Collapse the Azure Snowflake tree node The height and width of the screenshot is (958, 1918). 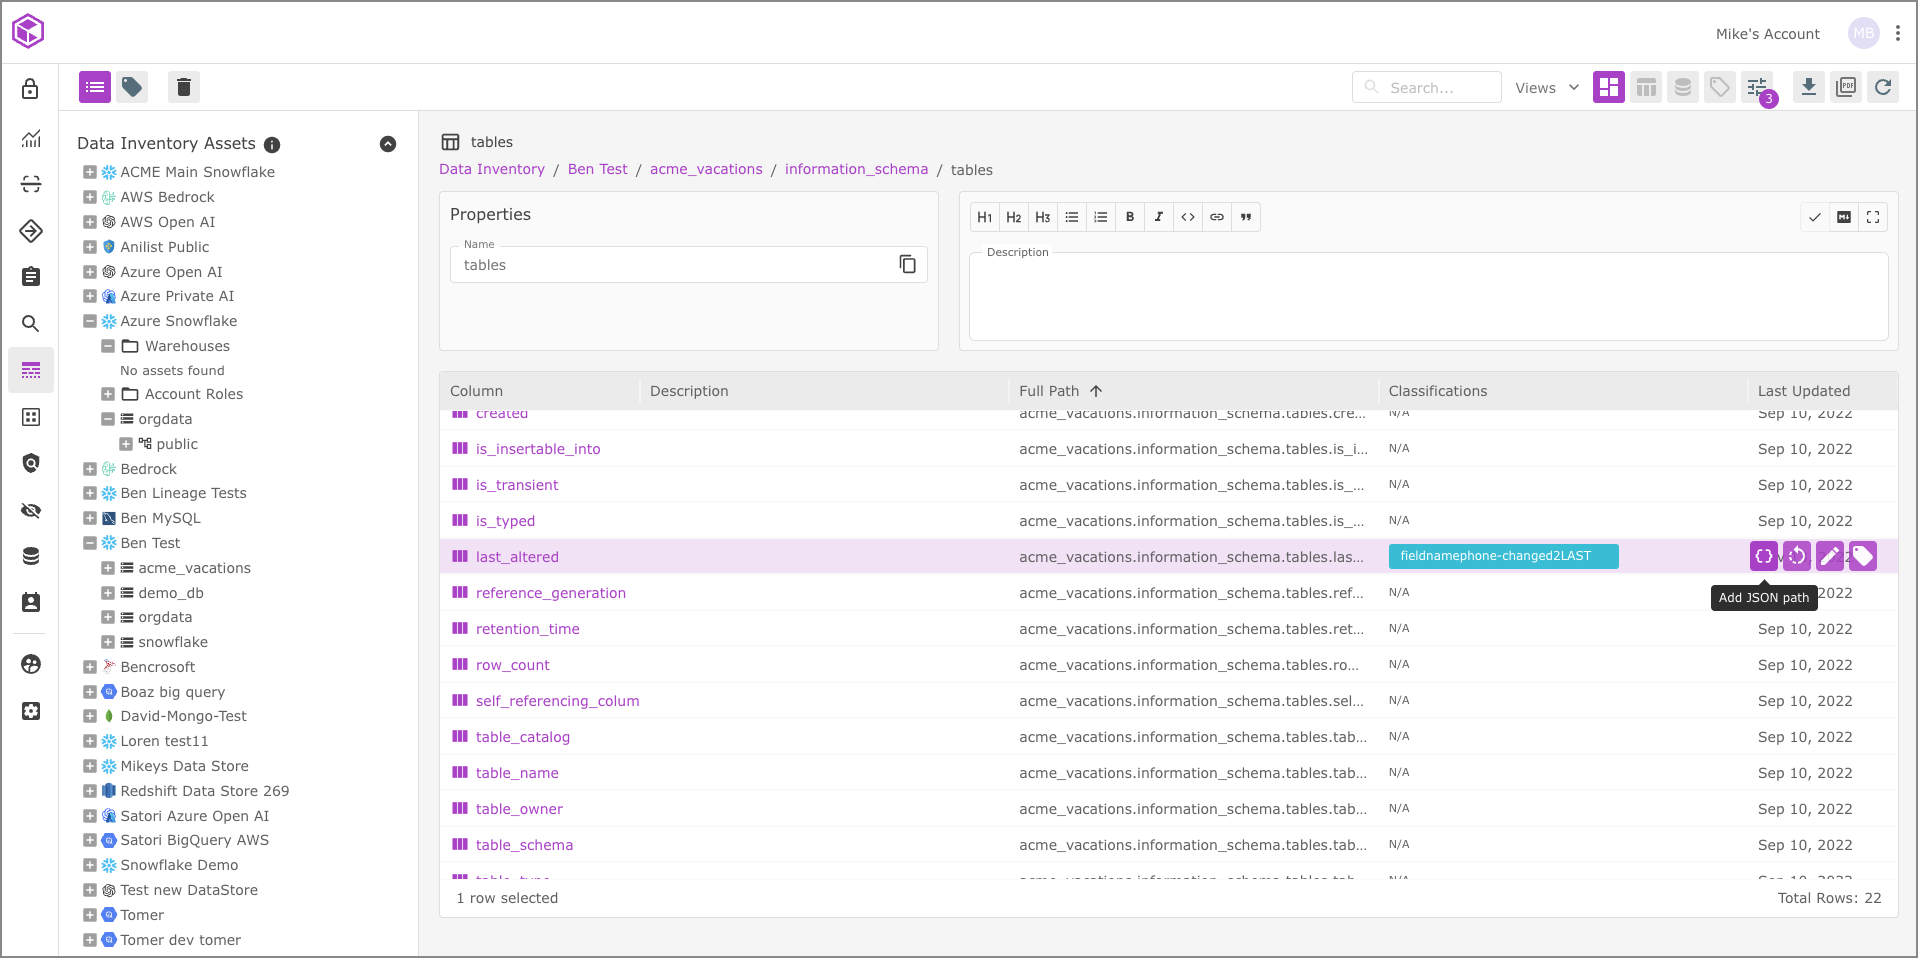pyautogui.click(x=90, y=321)
